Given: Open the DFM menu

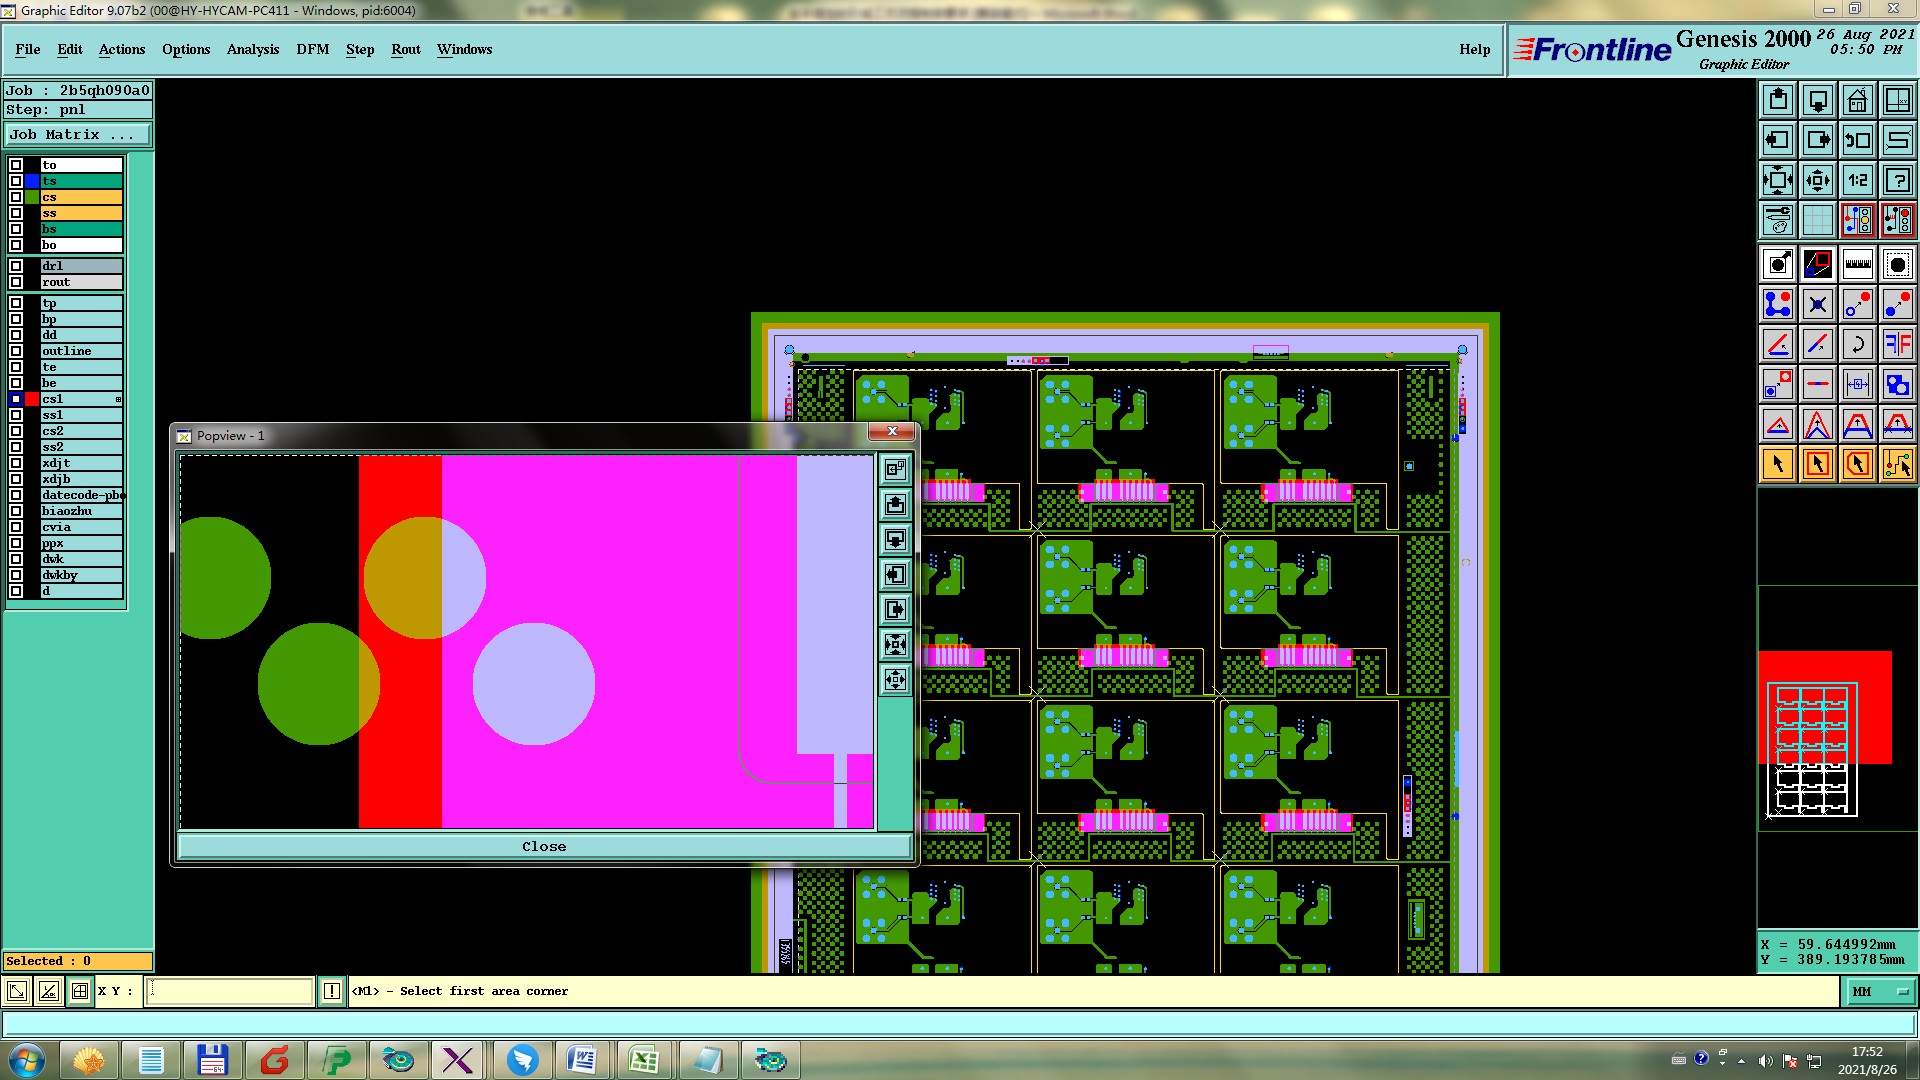Looking at the screenshot, I should tap(312, 49).
